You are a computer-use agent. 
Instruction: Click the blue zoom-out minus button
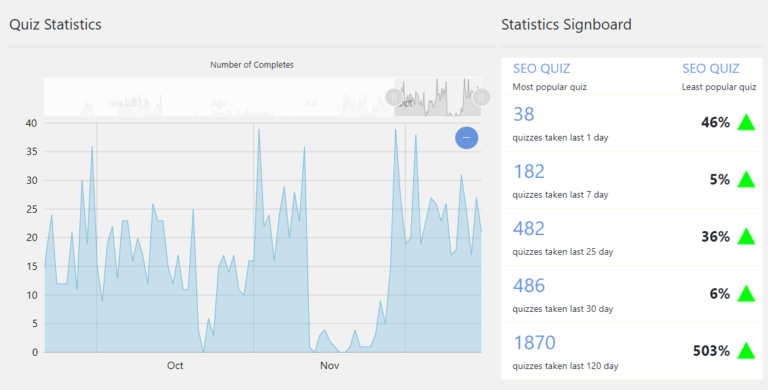pyautogui.click(x=466, y=138)
